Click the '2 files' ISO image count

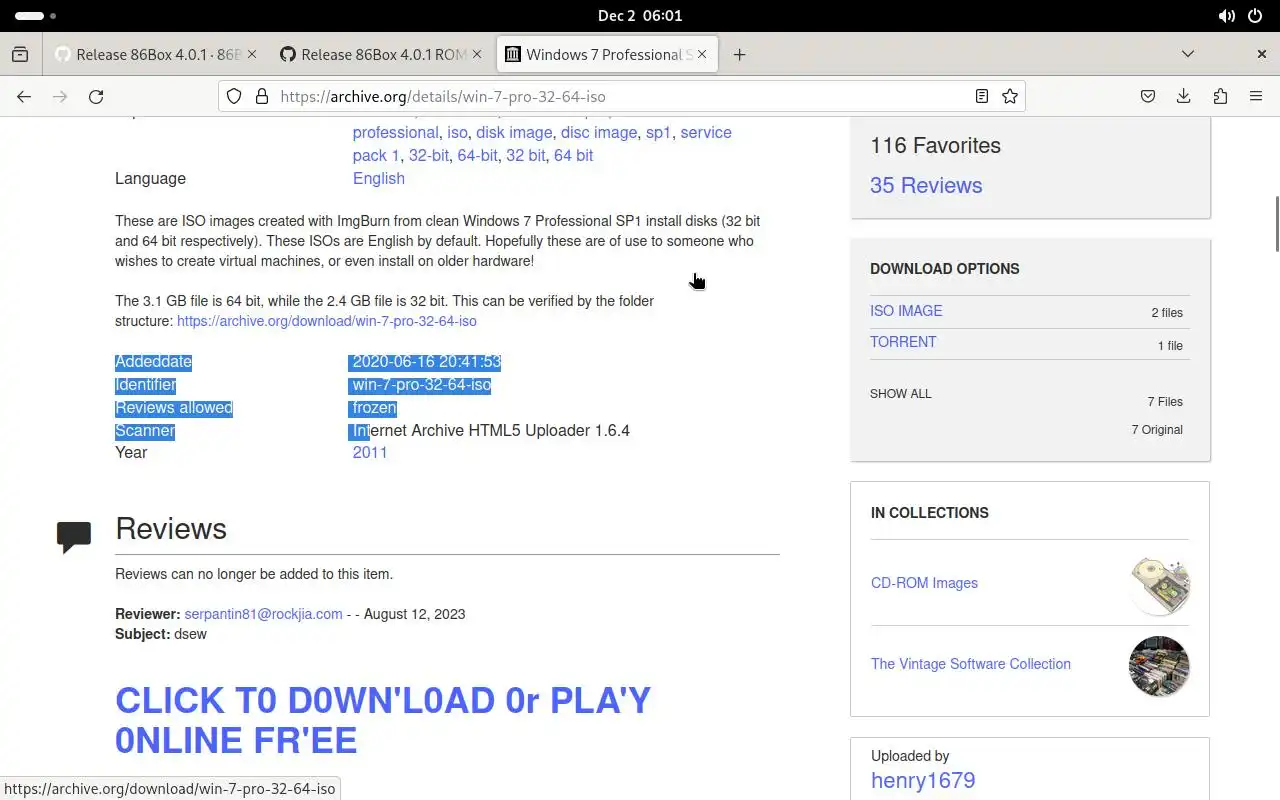pos(1167,313)
